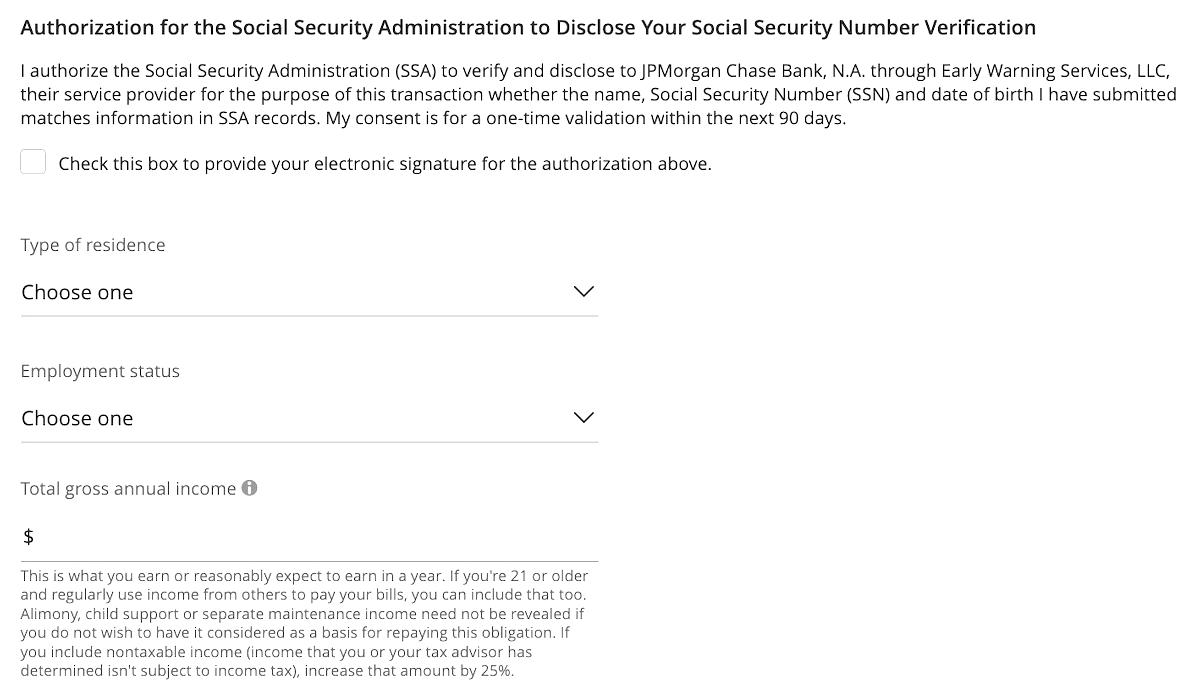
Task: Select 'Choose one' under Type of residence
Action: point(77,292)
